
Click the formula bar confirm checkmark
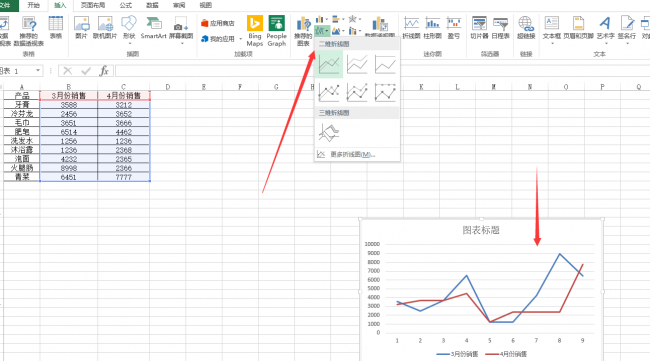(x=86, y=71)
